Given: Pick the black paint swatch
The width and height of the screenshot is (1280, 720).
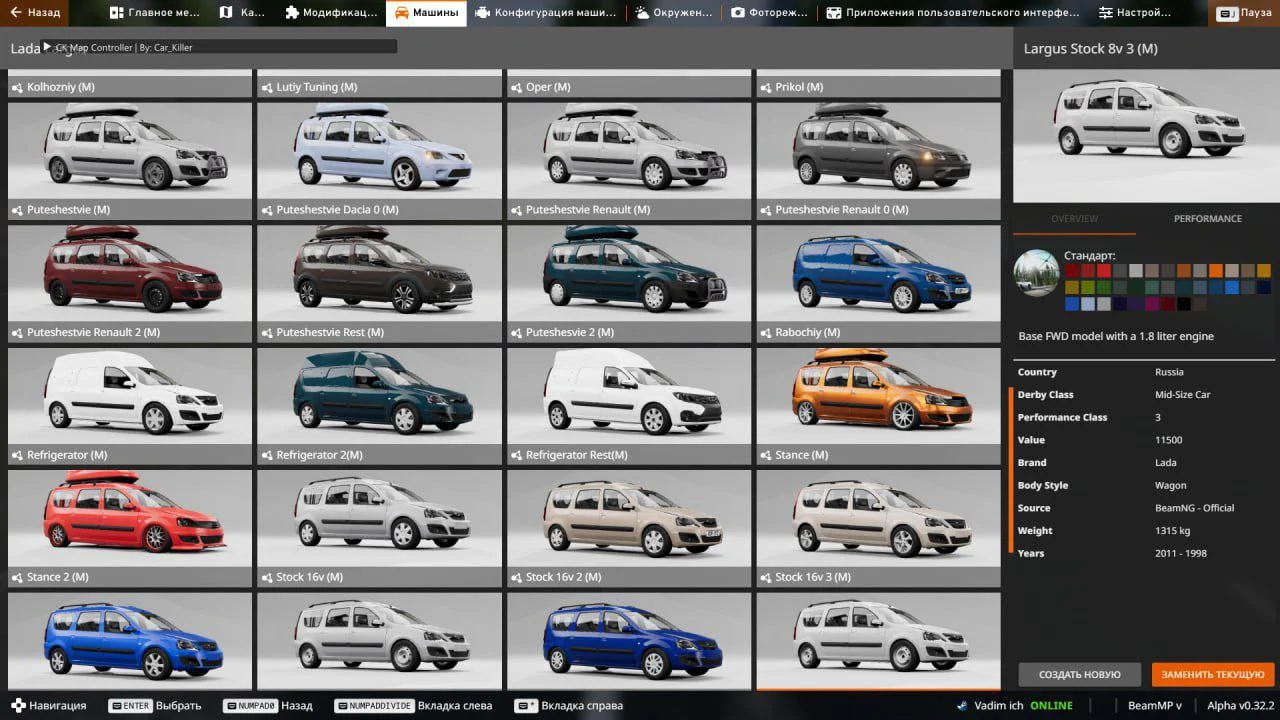Looking at the screenshot, I should tap(1184, 304).
